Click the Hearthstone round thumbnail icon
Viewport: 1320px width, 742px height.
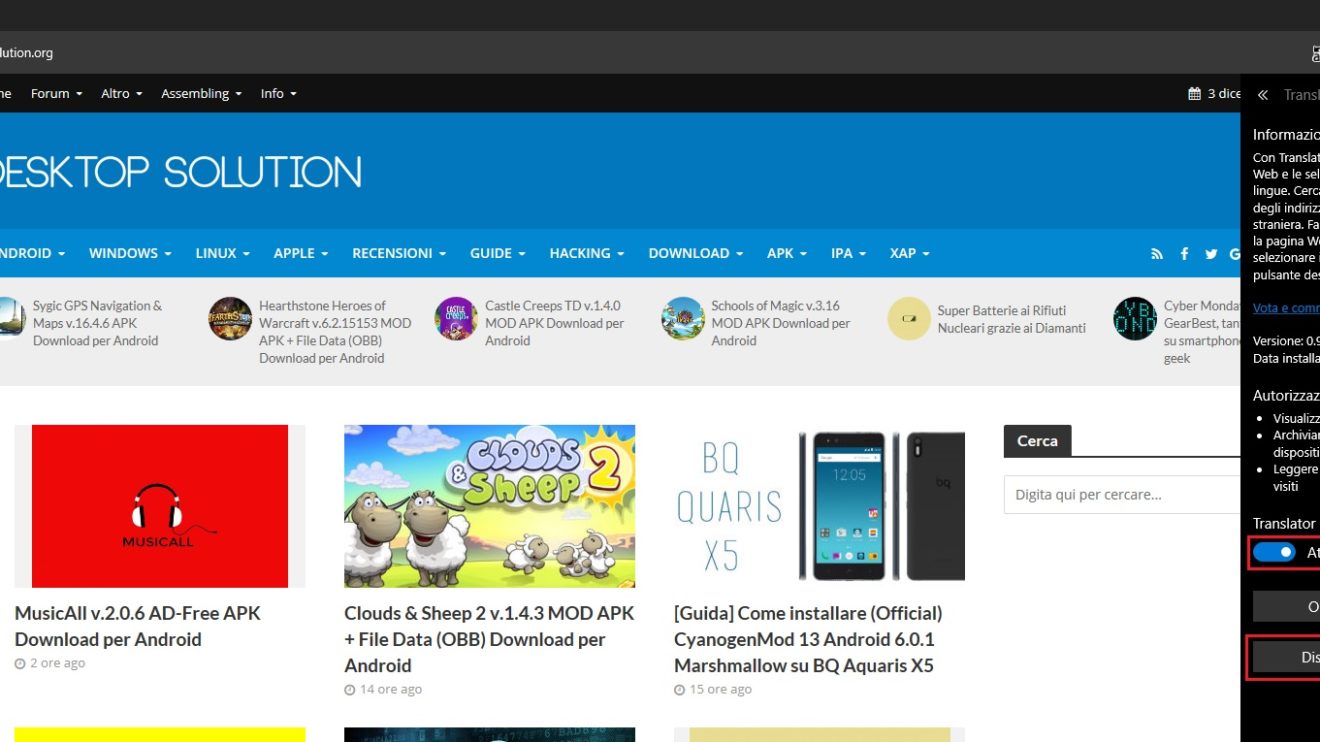click(x=230, y=319)
